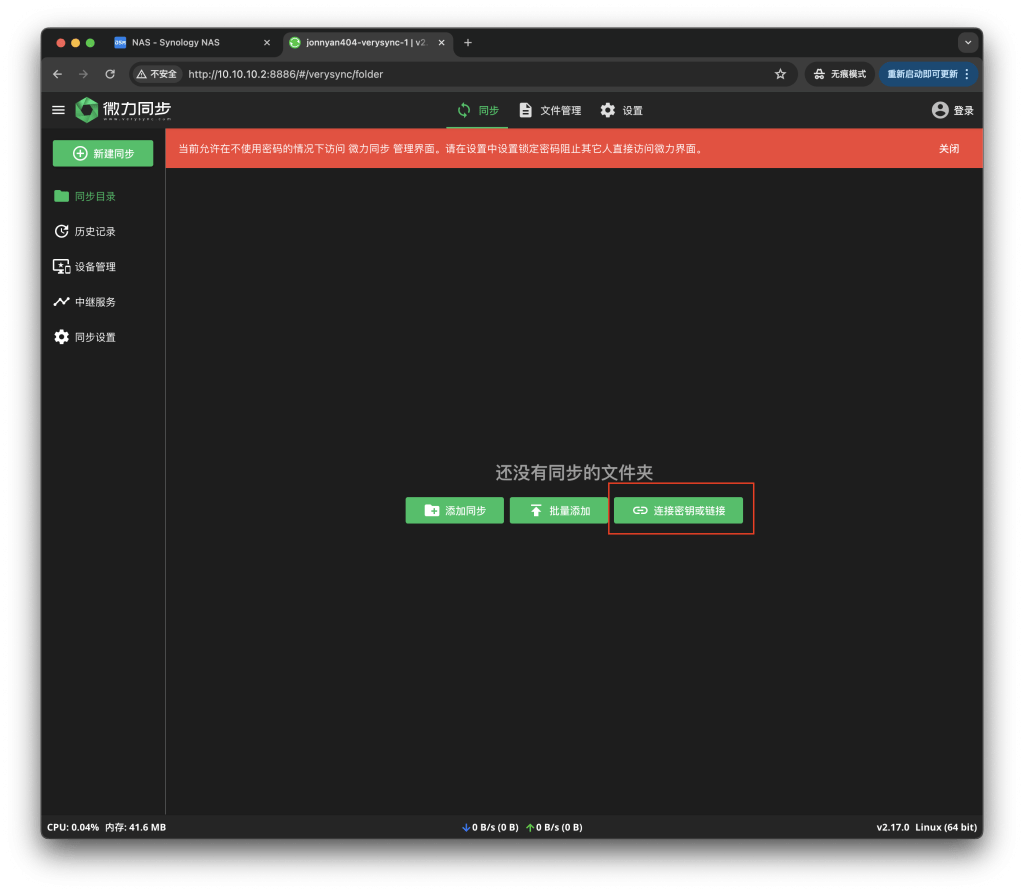Open a new browser tab
The height and width of the screenshot is (893, 1024).
pos(468,42)
